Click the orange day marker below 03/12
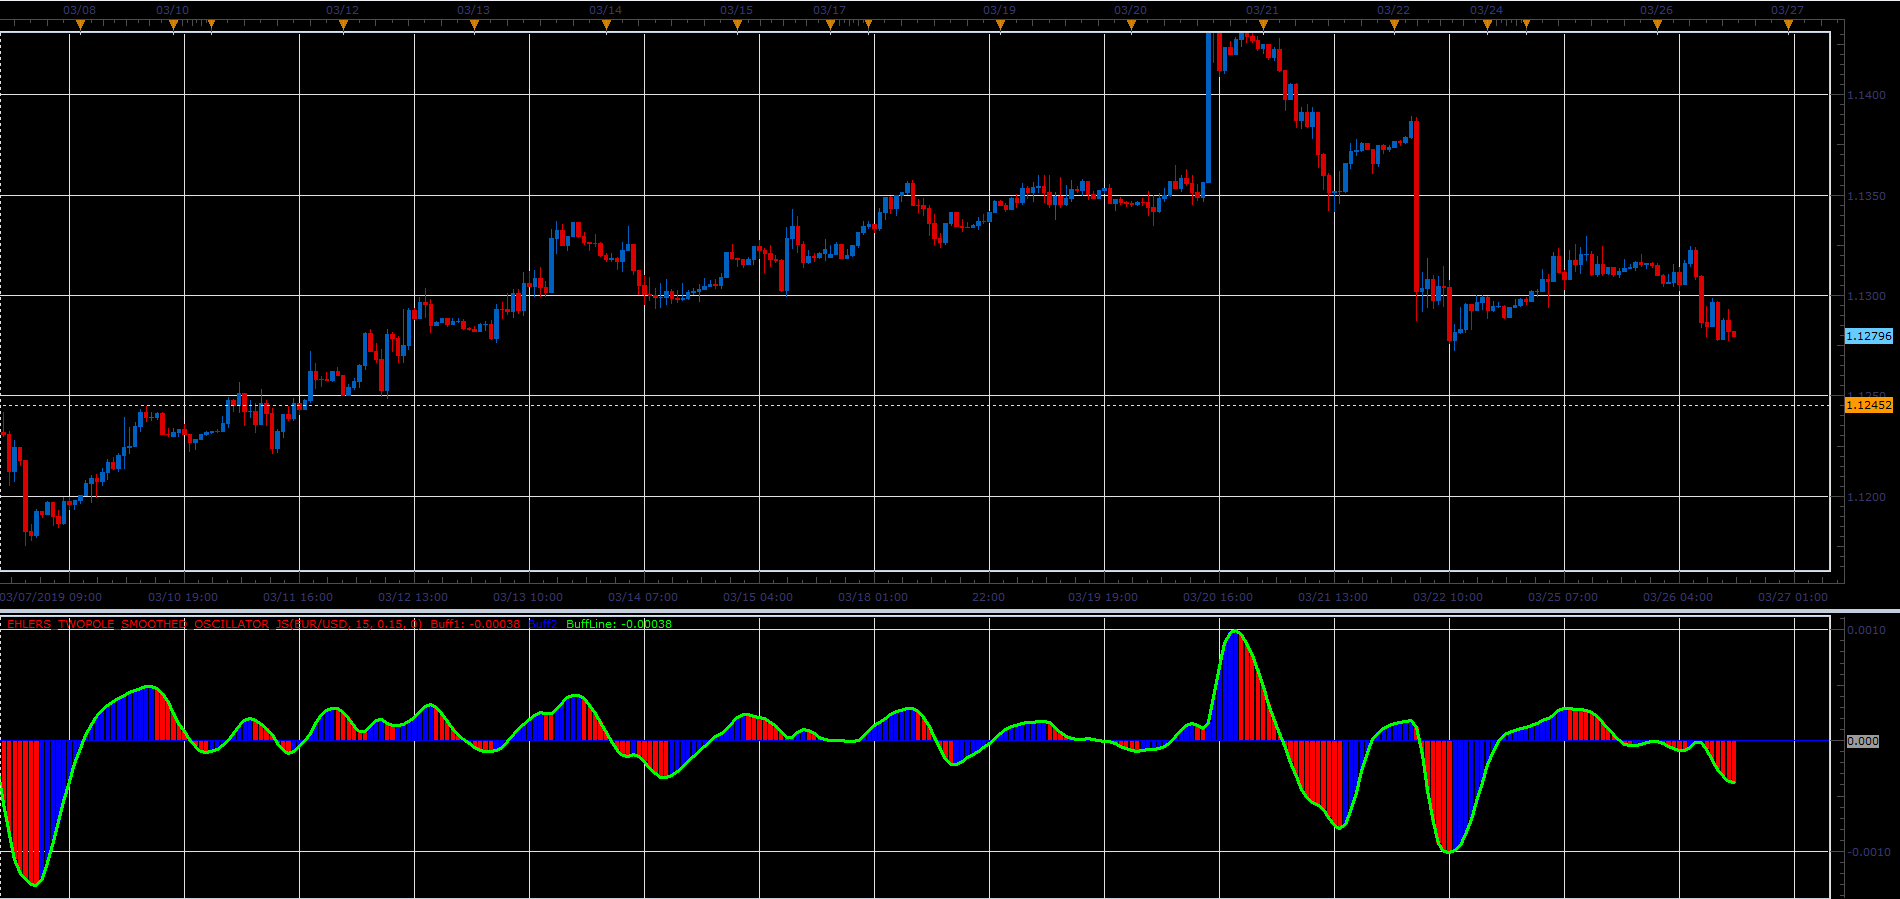Screen dimensions: 1900x899 [x=343, y=26]
